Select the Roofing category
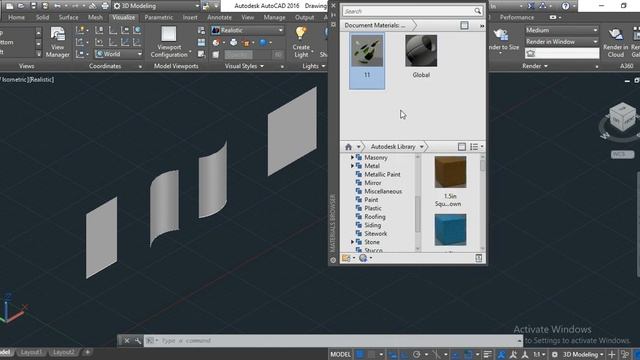This screenshot has width=640, height=360. (x=375, y=217)
